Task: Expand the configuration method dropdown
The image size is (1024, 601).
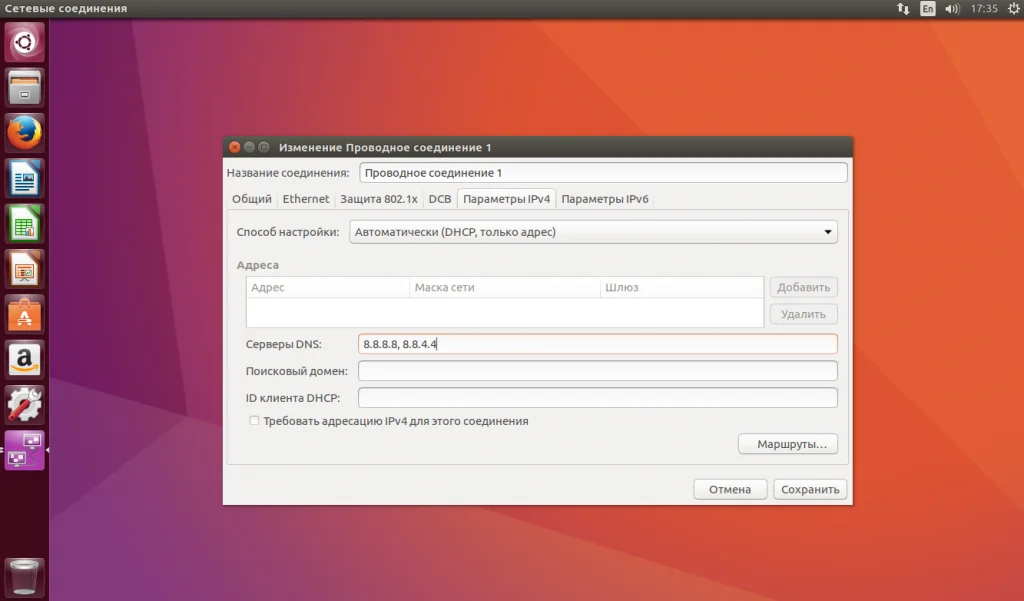Action: click(595, 232)
